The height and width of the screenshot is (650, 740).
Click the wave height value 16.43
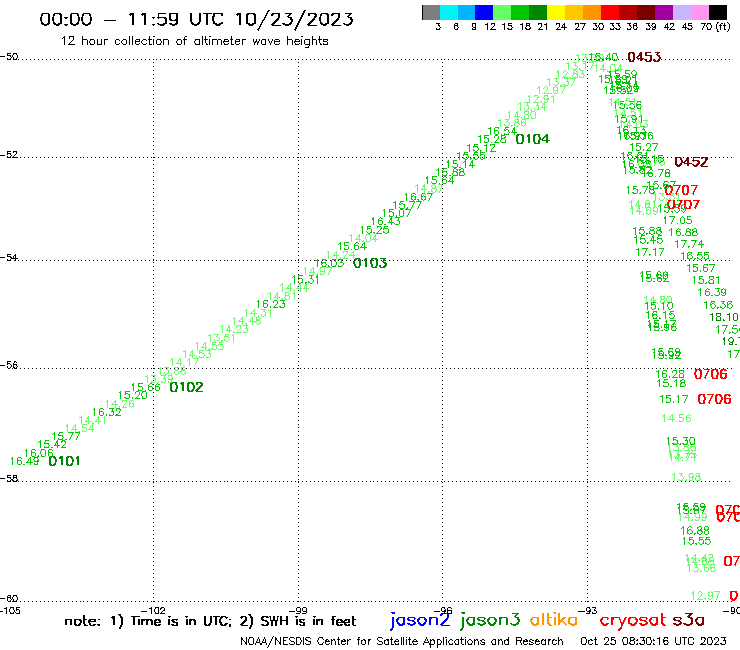click(x=386, y=221)
